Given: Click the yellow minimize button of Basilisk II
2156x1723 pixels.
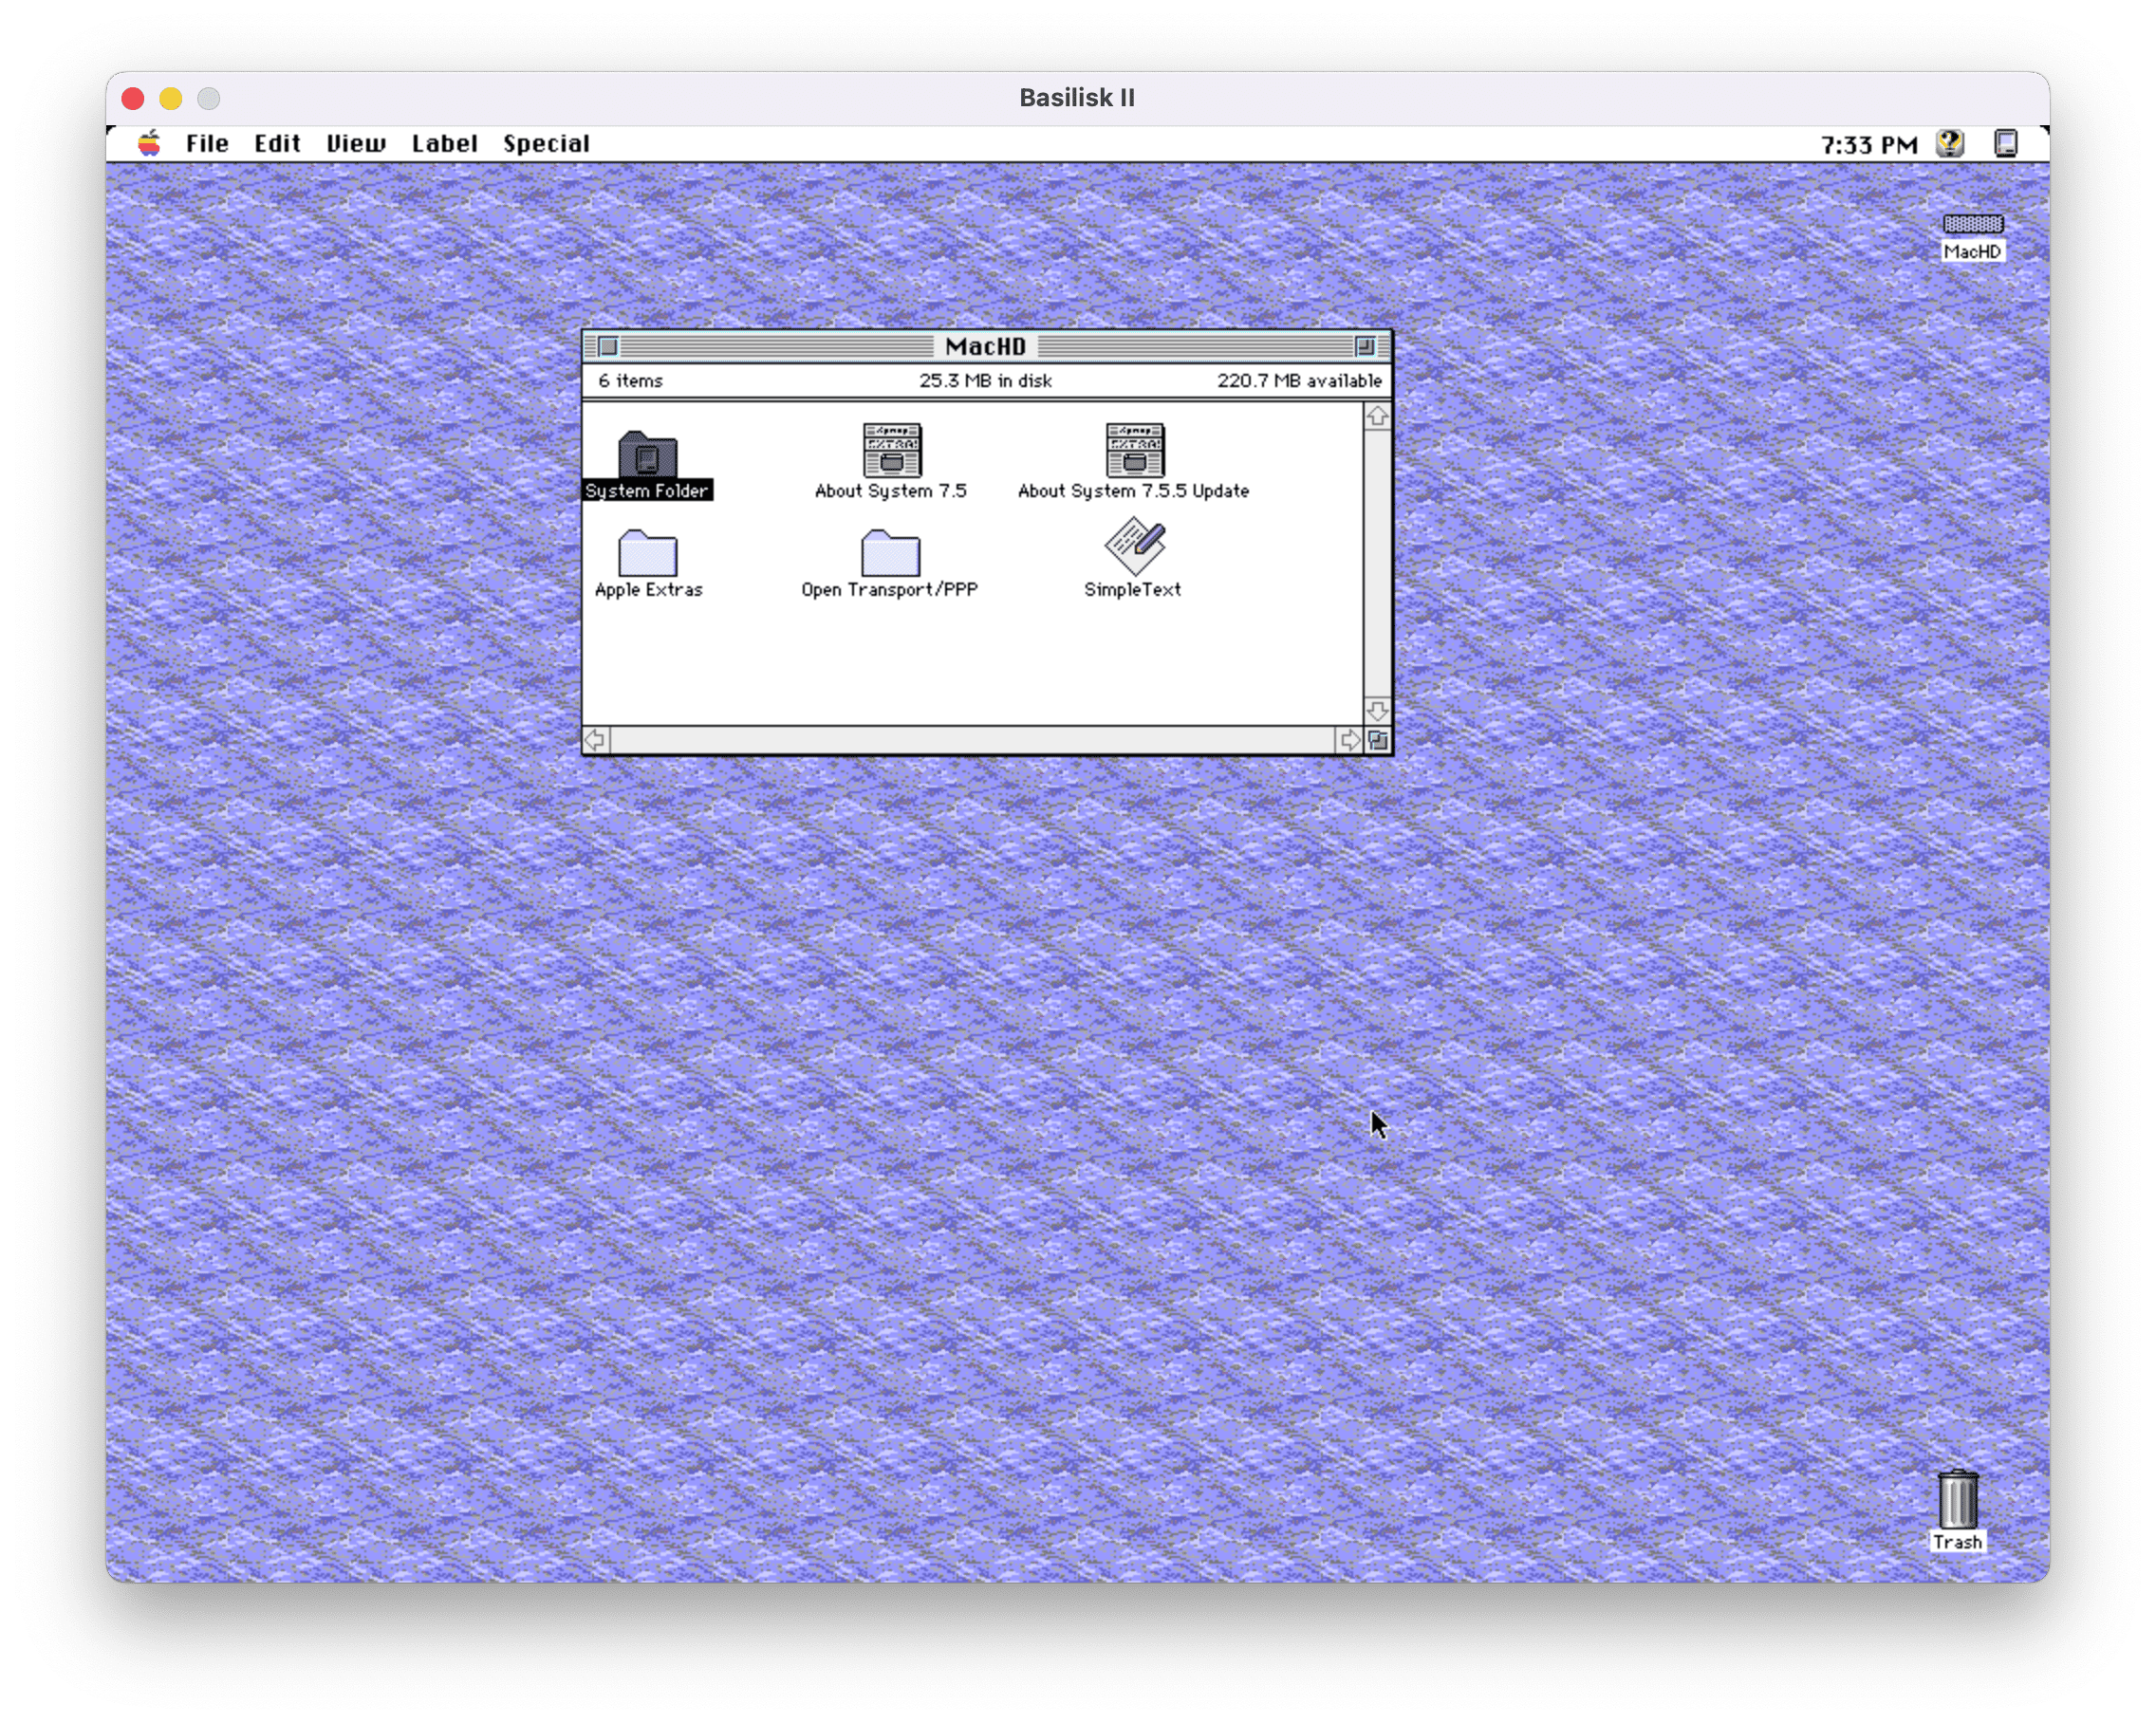Looking at the screenshot, I should [171, 99].
